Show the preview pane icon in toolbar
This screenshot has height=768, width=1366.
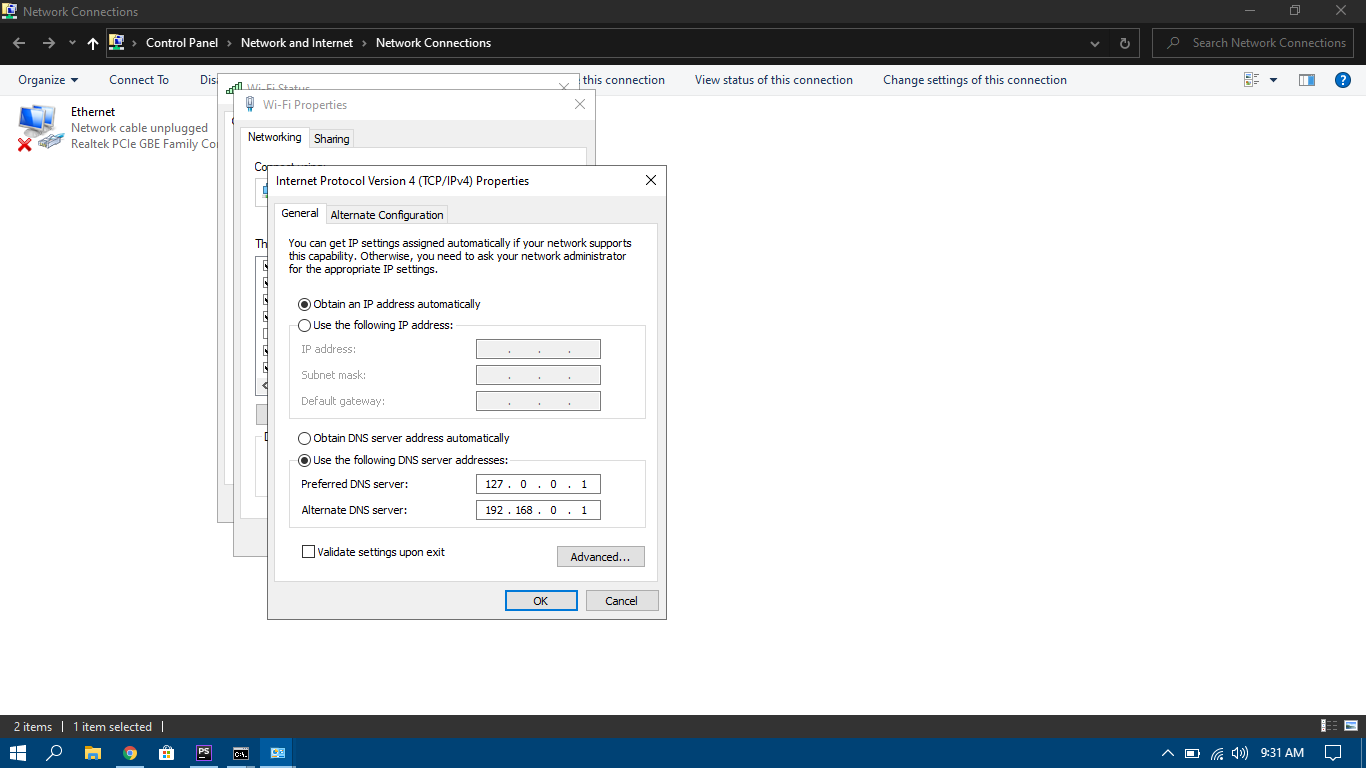pyautogui.click(x=1306, y=79)
